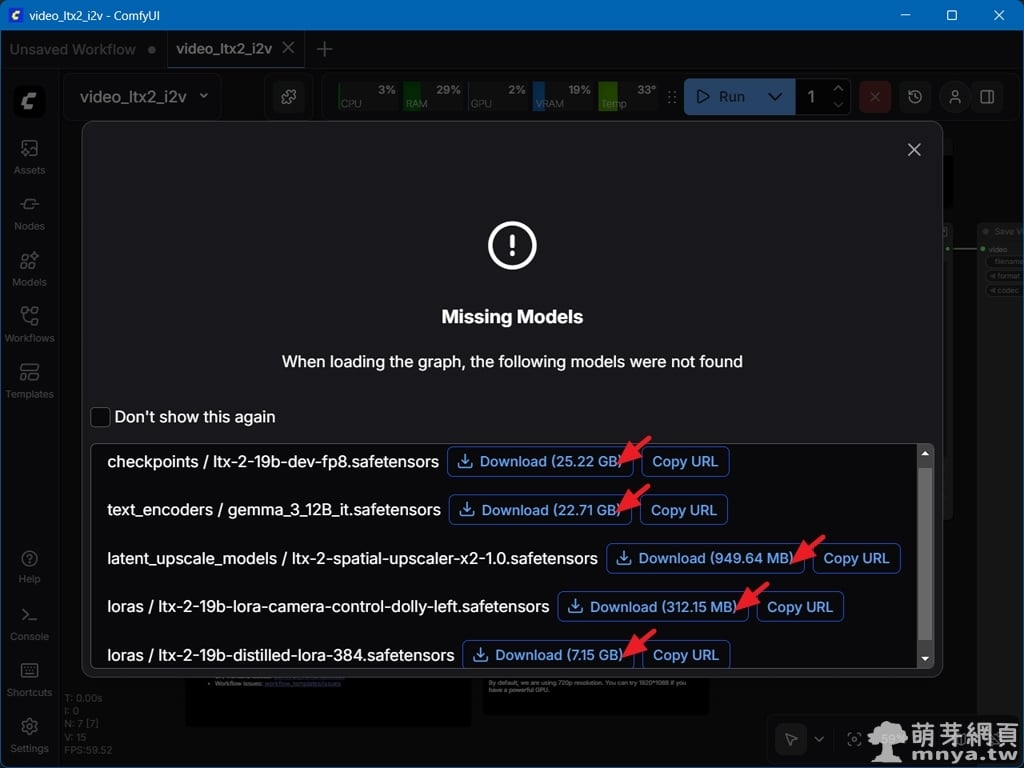Enable "Don't show this again" checkbox

101,417
